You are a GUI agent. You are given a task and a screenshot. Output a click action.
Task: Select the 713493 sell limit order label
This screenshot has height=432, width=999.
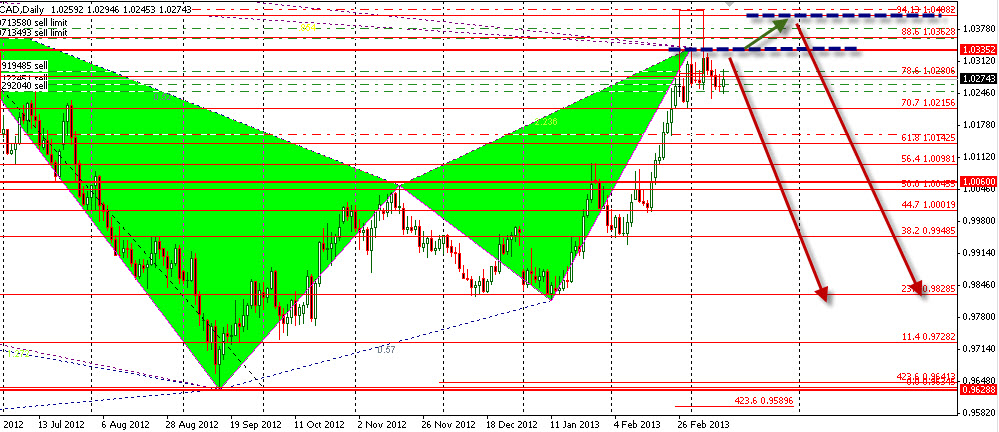pyautogui.click(x=34, y=32)
